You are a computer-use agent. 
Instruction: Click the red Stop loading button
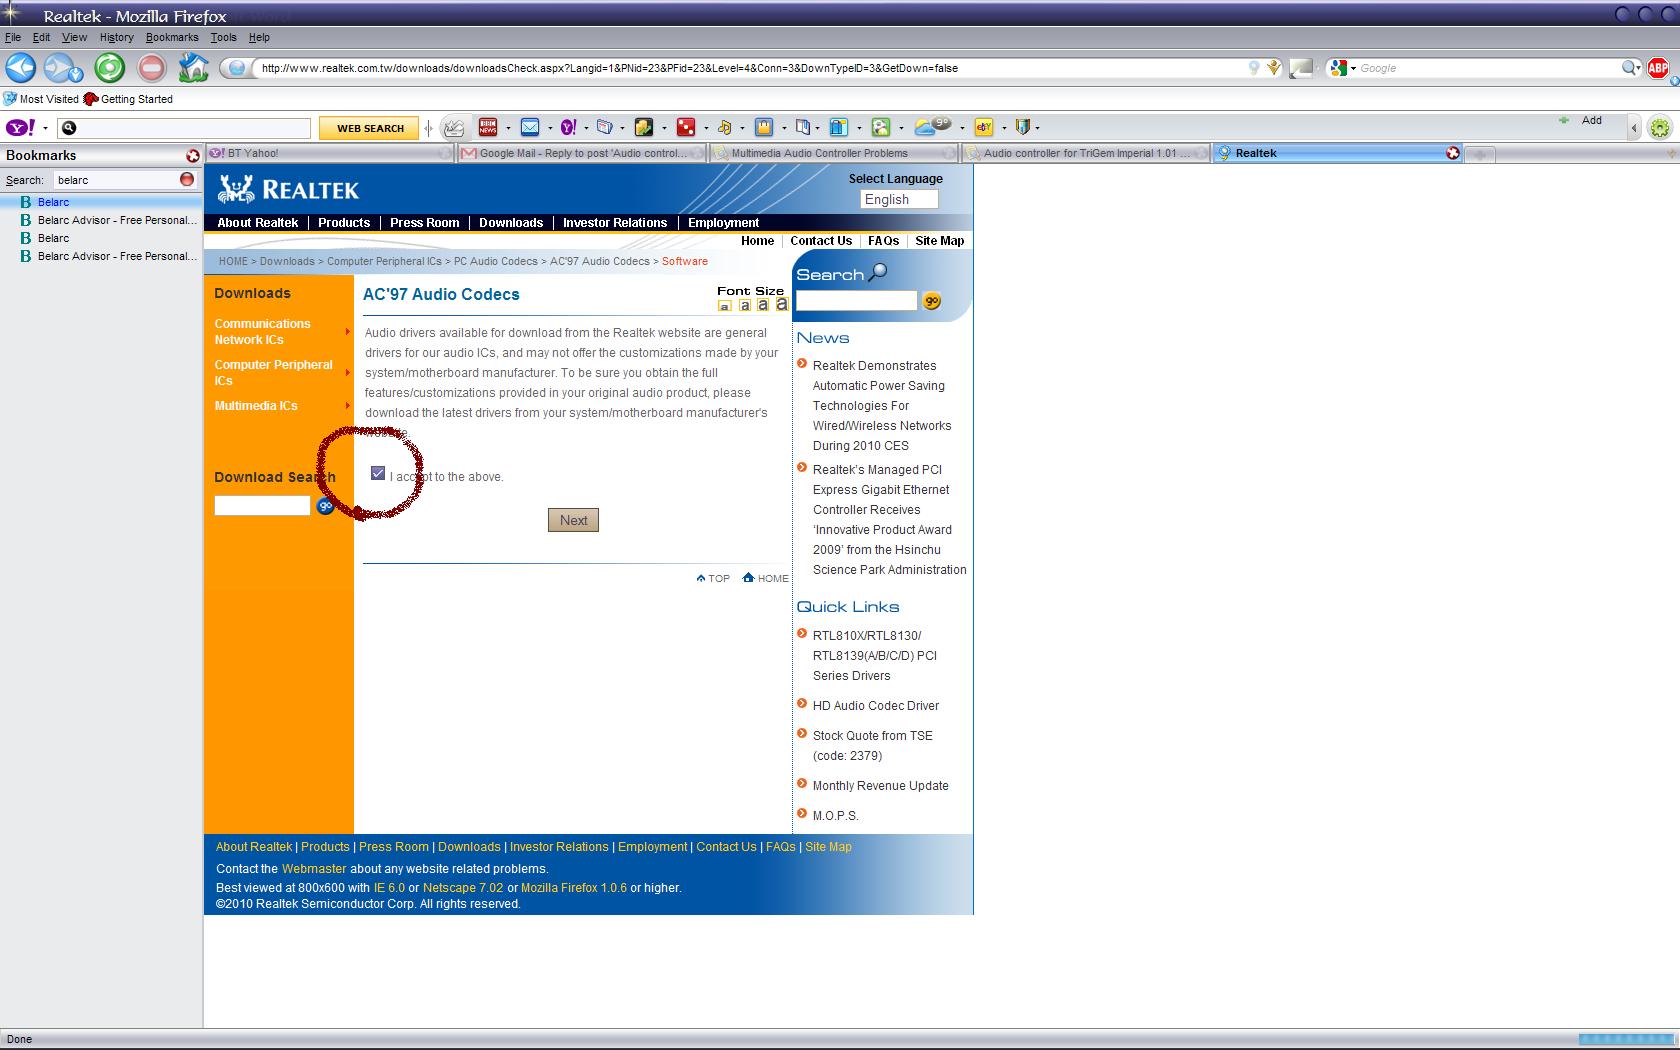pyautogui.click(x=151, y=68)
